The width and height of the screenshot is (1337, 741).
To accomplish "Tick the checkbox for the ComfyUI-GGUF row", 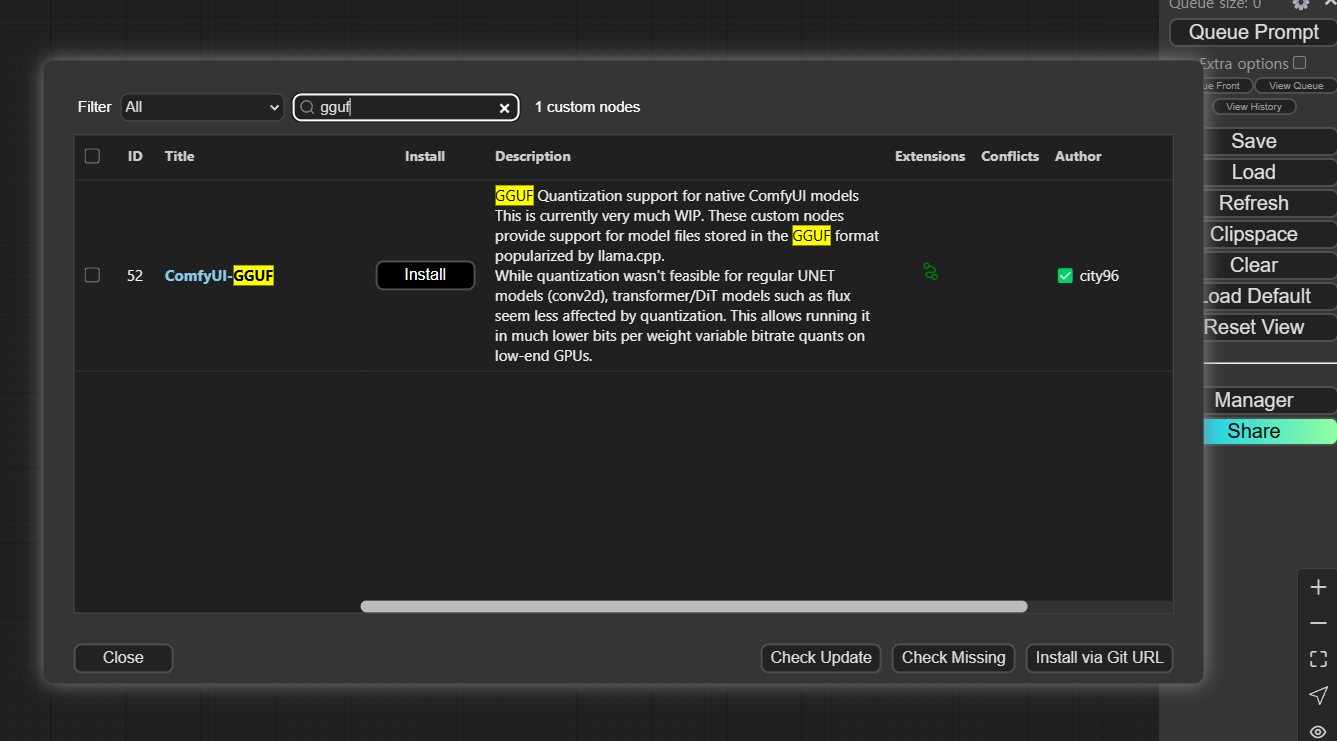I will pyautogui.click(x=92, y=275).
